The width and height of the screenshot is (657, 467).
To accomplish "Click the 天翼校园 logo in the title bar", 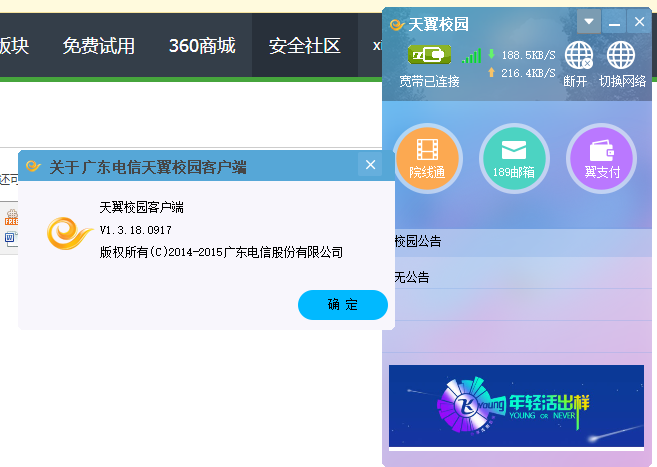I will pyautogui.click(x=396, y=25).
